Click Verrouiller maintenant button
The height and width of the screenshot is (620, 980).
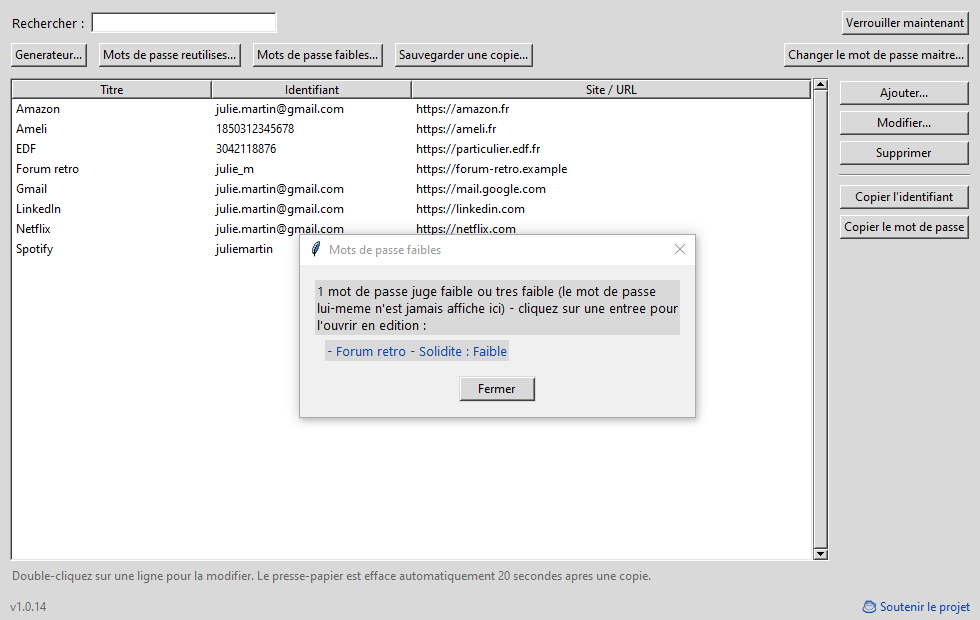pos(904,23)
